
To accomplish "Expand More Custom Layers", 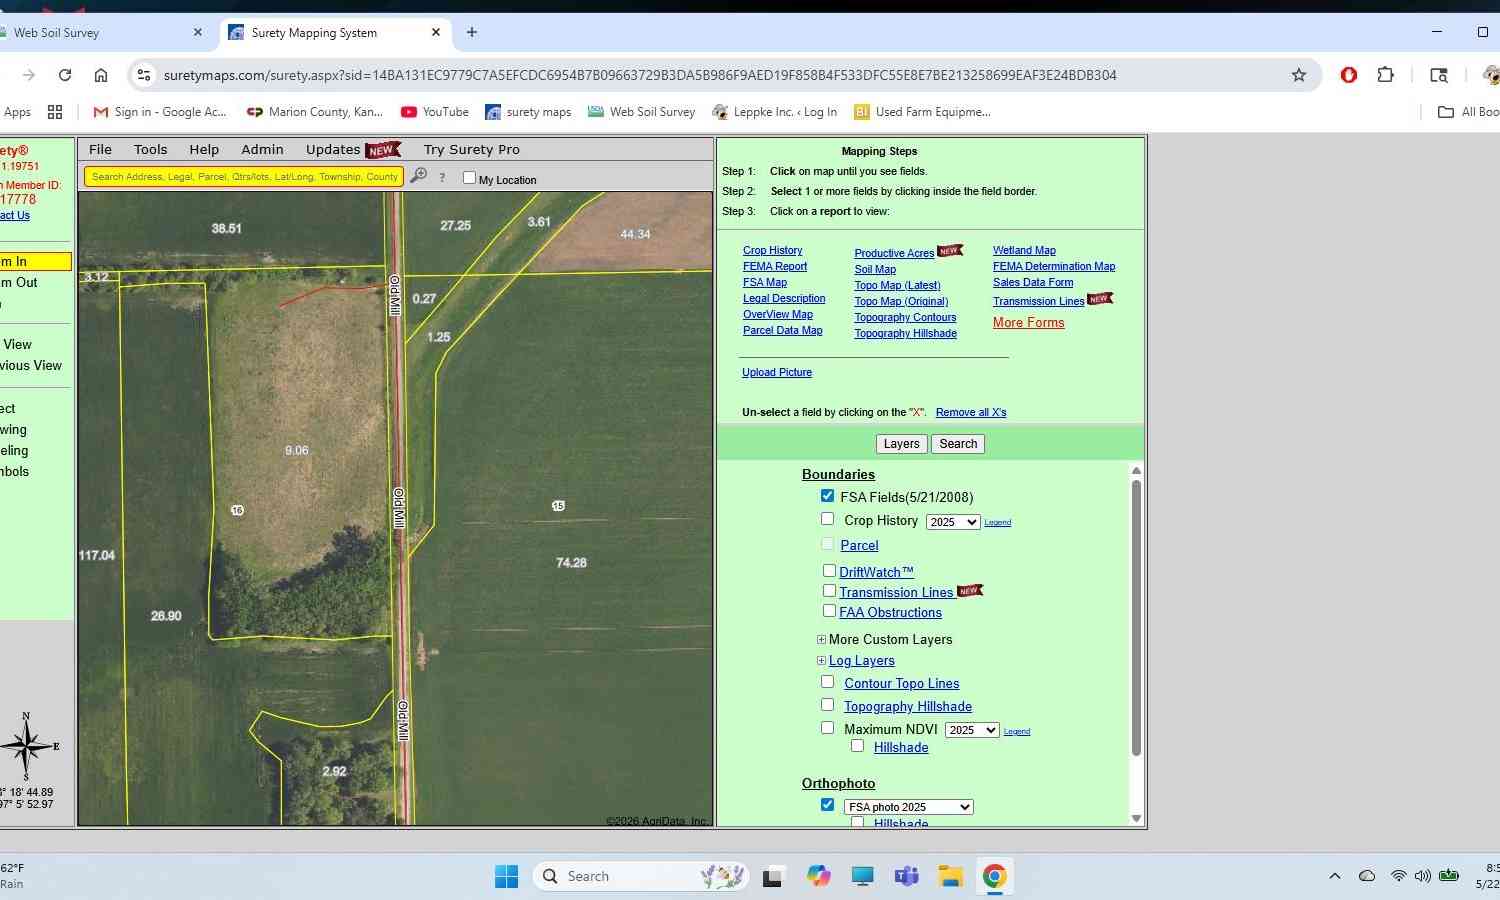I will pos(821,640).
